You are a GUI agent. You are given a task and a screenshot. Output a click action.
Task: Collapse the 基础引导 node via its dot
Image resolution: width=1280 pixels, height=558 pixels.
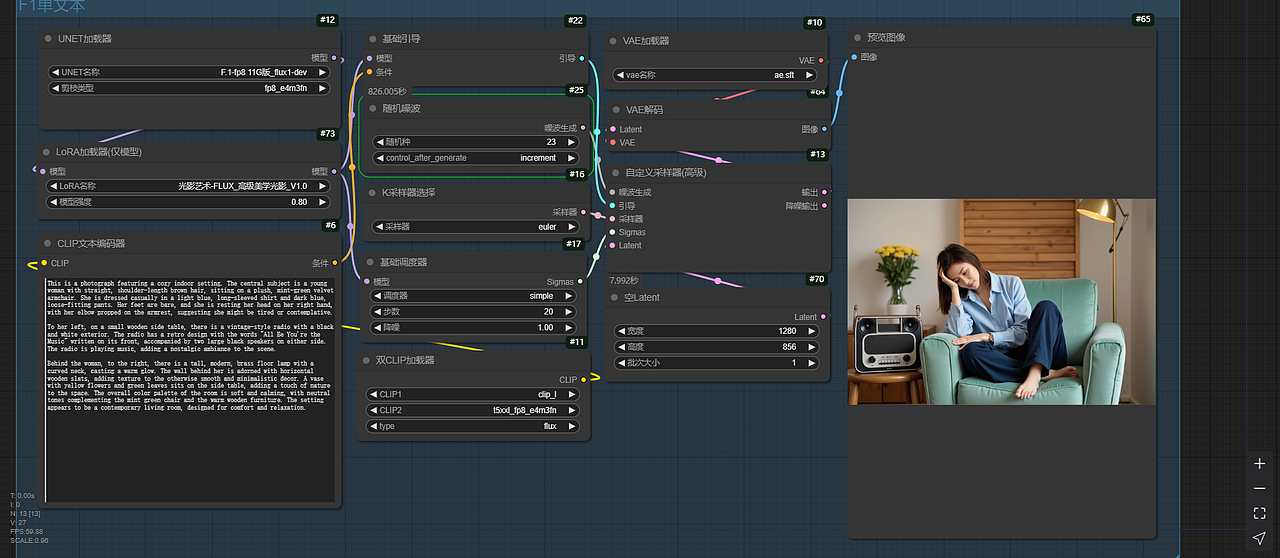(x=372, y=38)
